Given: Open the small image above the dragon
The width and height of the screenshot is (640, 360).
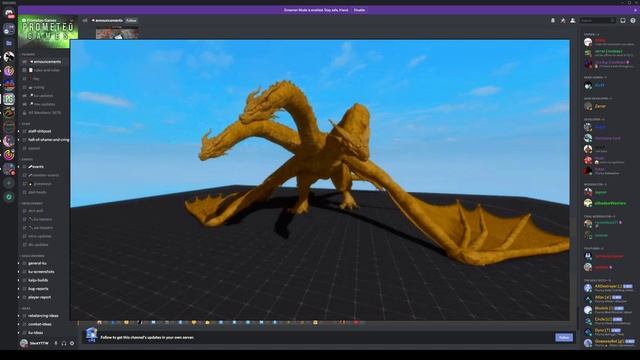Looking at the screenshot, I should 117,33.
